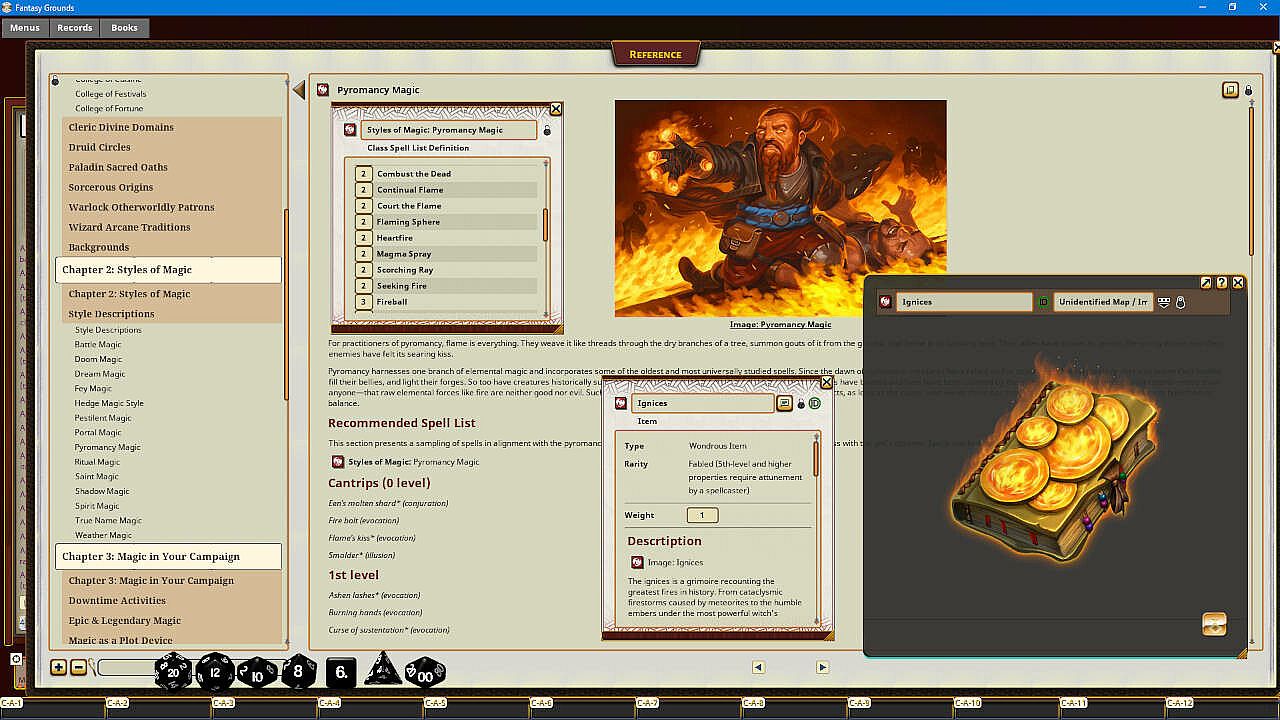
Task: Close the Ignices item window
Action: 826,382
